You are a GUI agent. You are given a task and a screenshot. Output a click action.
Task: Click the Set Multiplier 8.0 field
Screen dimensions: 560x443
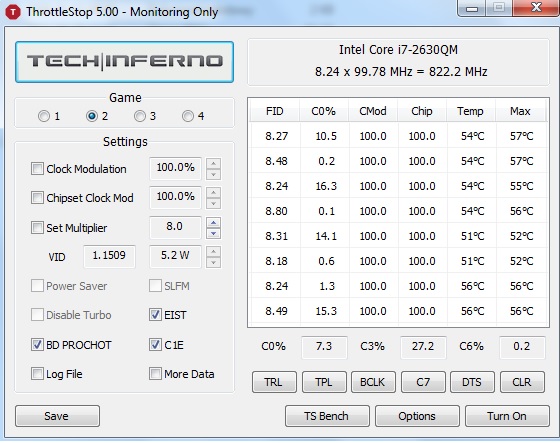point(175,227)
